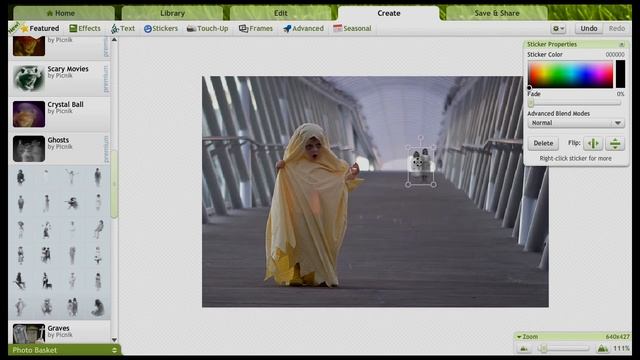Open the Save & Share tab

(x=497, y=13)
